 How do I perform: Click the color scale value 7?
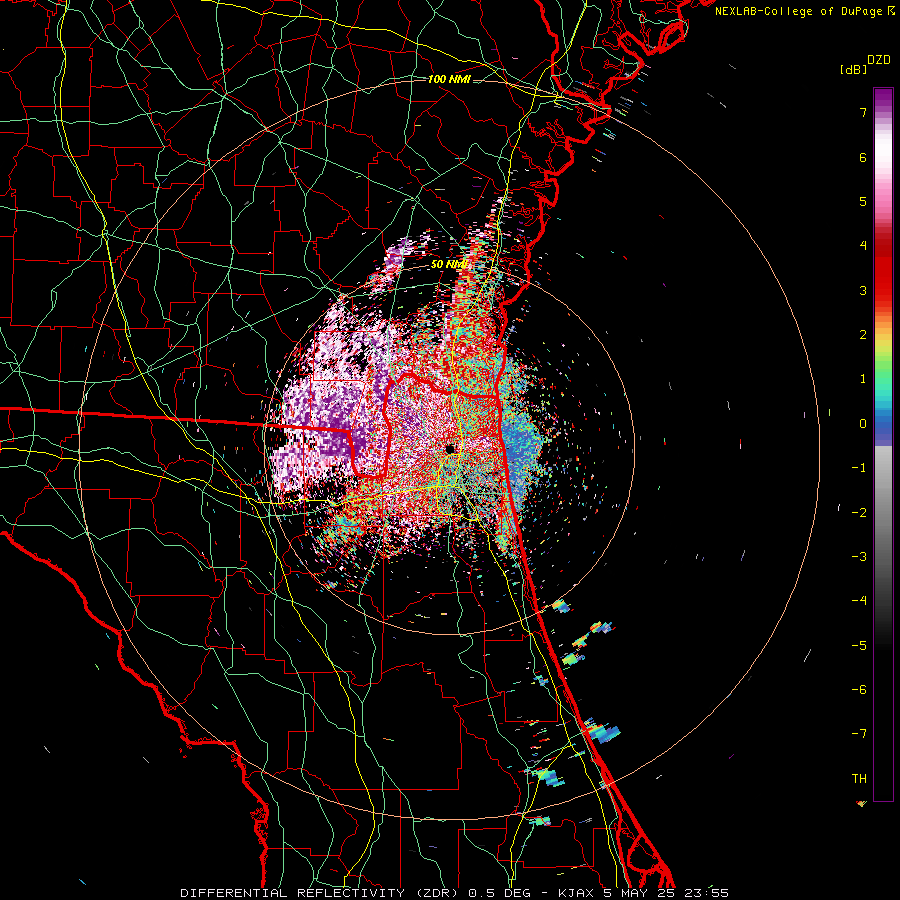point(863,112)
